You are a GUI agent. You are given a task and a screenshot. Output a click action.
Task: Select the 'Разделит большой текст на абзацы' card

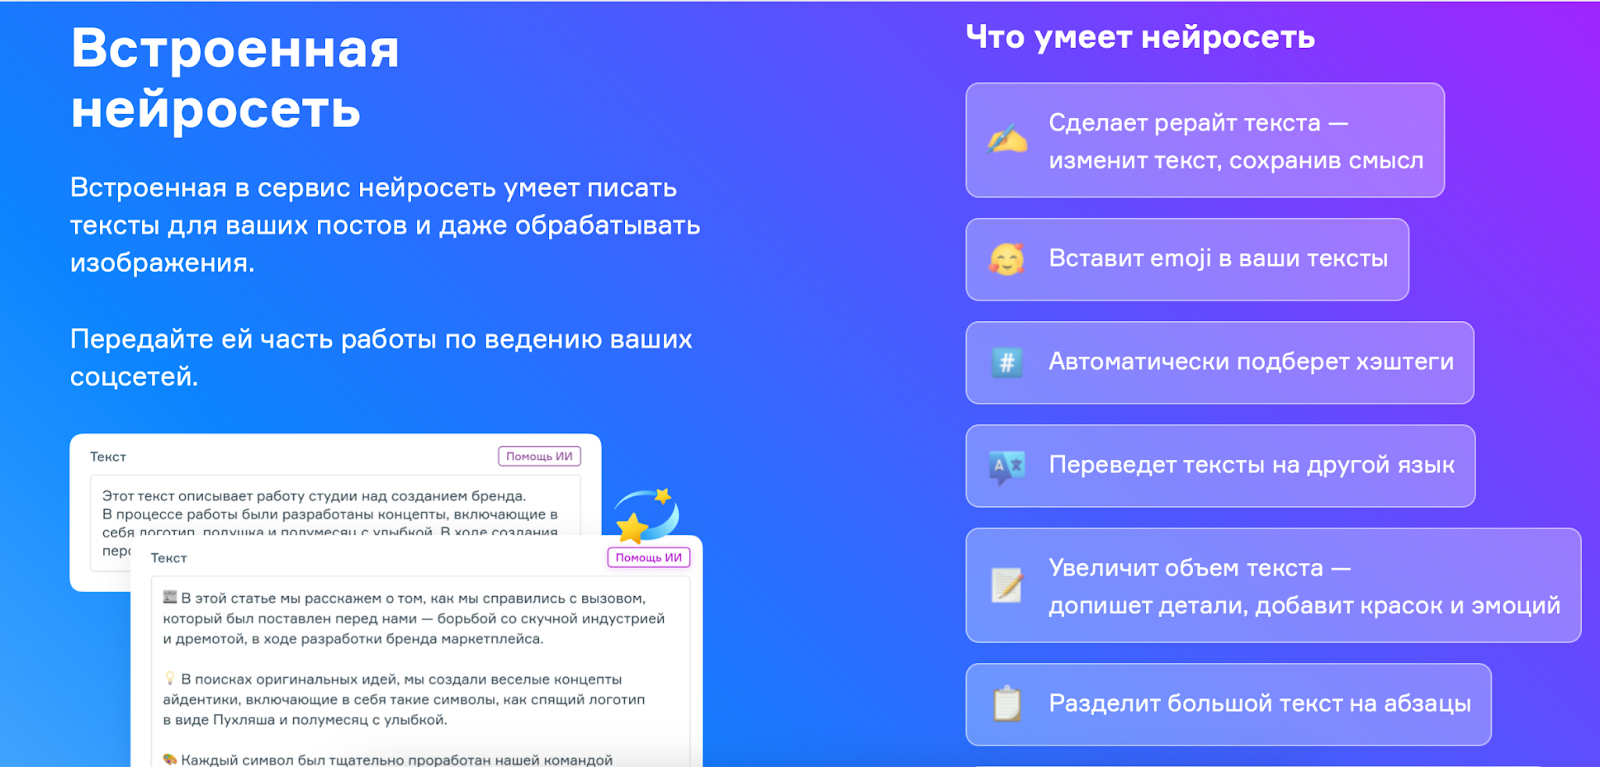point(1228,704)
